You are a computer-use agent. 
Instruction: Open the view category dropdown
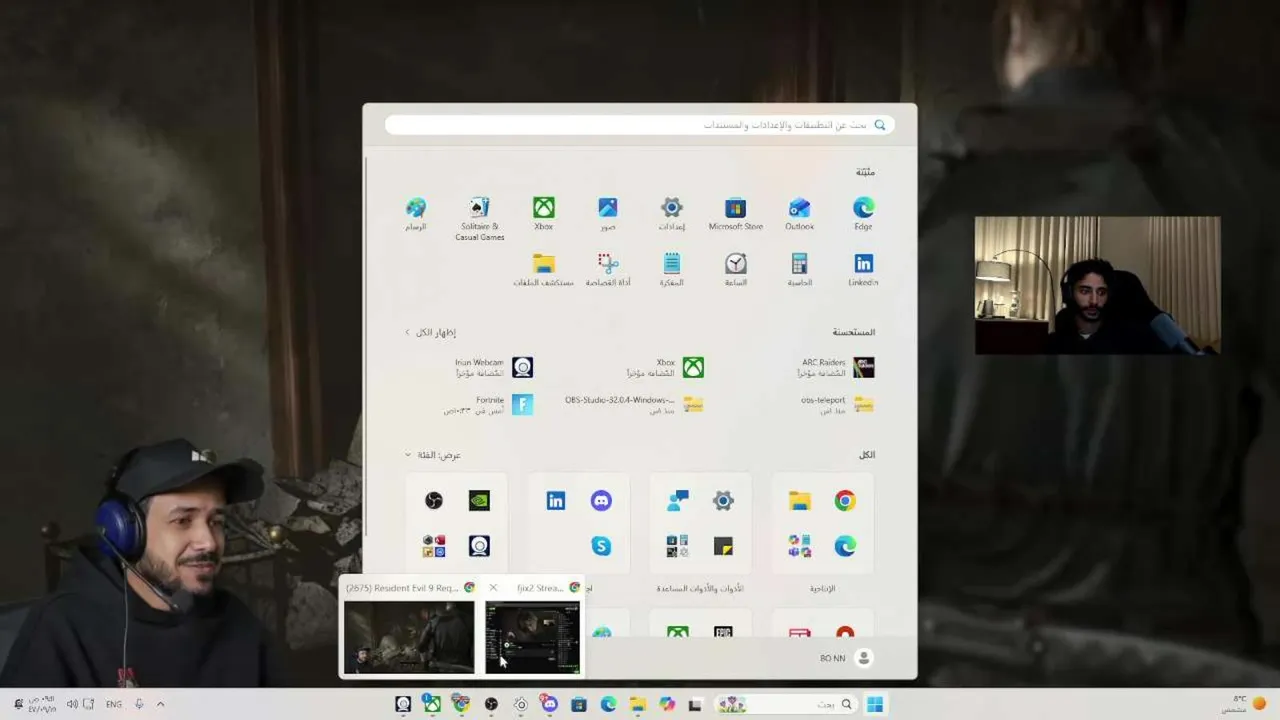click(x=432, y=455)
